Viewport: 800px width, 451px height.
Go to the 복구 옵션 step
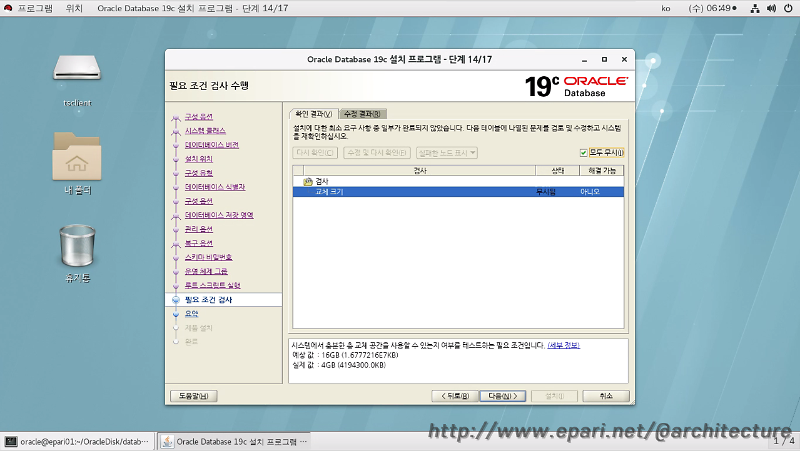pos(198,243)
